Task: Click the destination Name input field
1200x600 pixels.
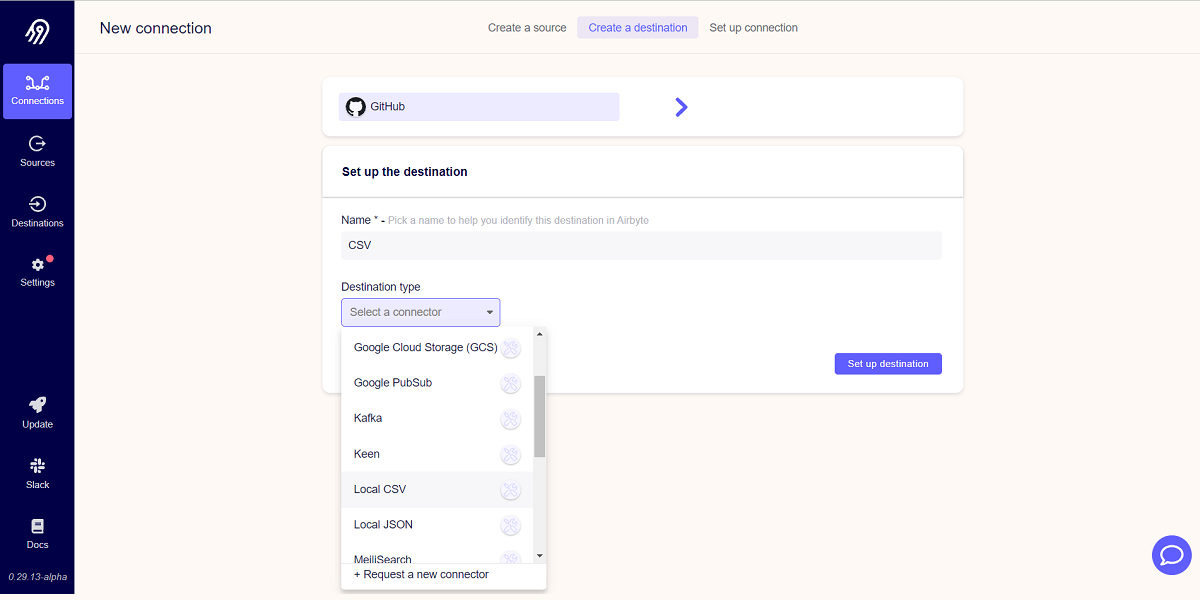Action: [x=642, y=246]
